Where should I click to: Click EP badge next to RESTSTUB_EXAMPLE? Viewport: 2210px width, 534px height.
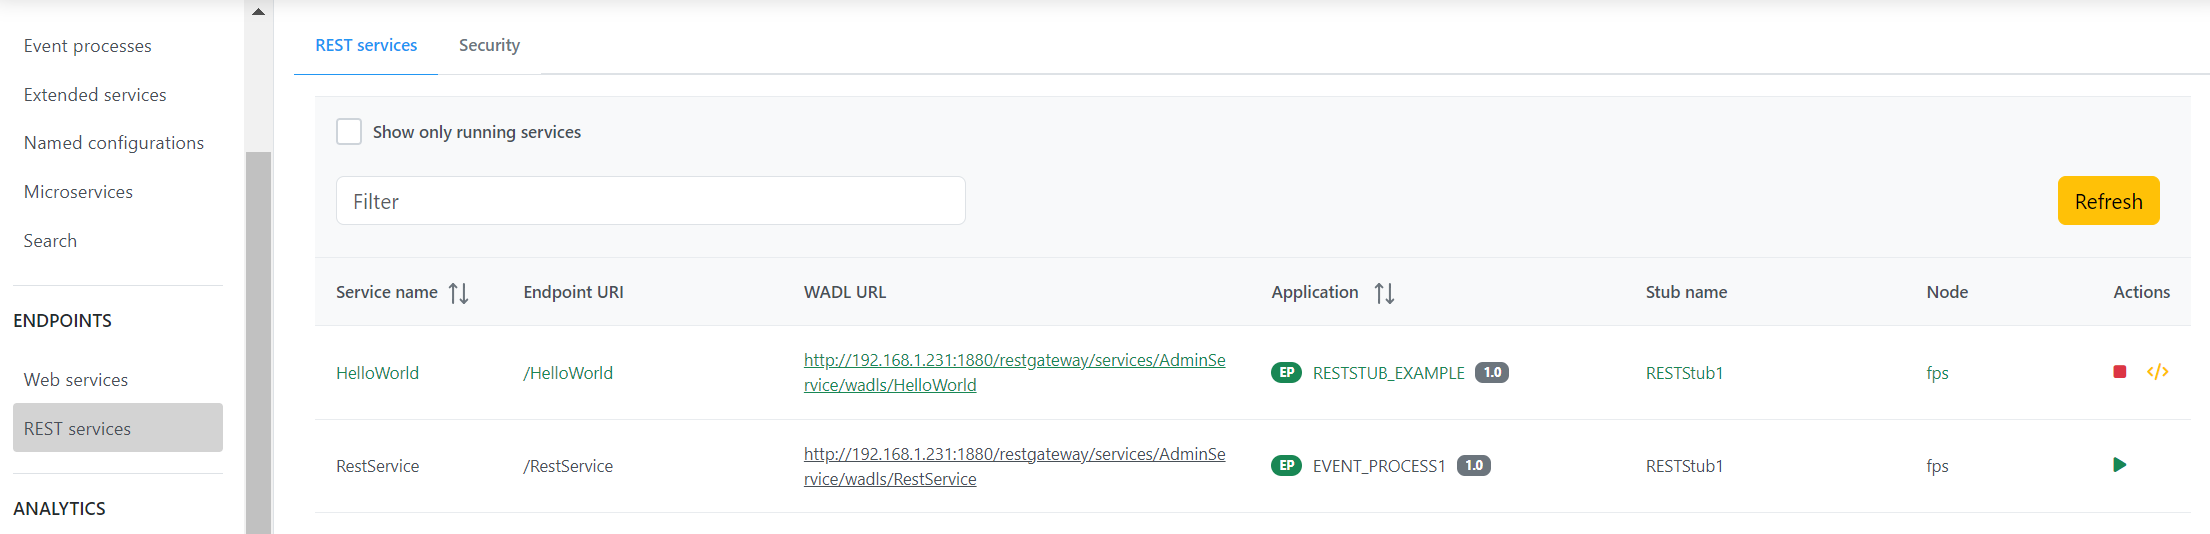tap(1286, 373)
